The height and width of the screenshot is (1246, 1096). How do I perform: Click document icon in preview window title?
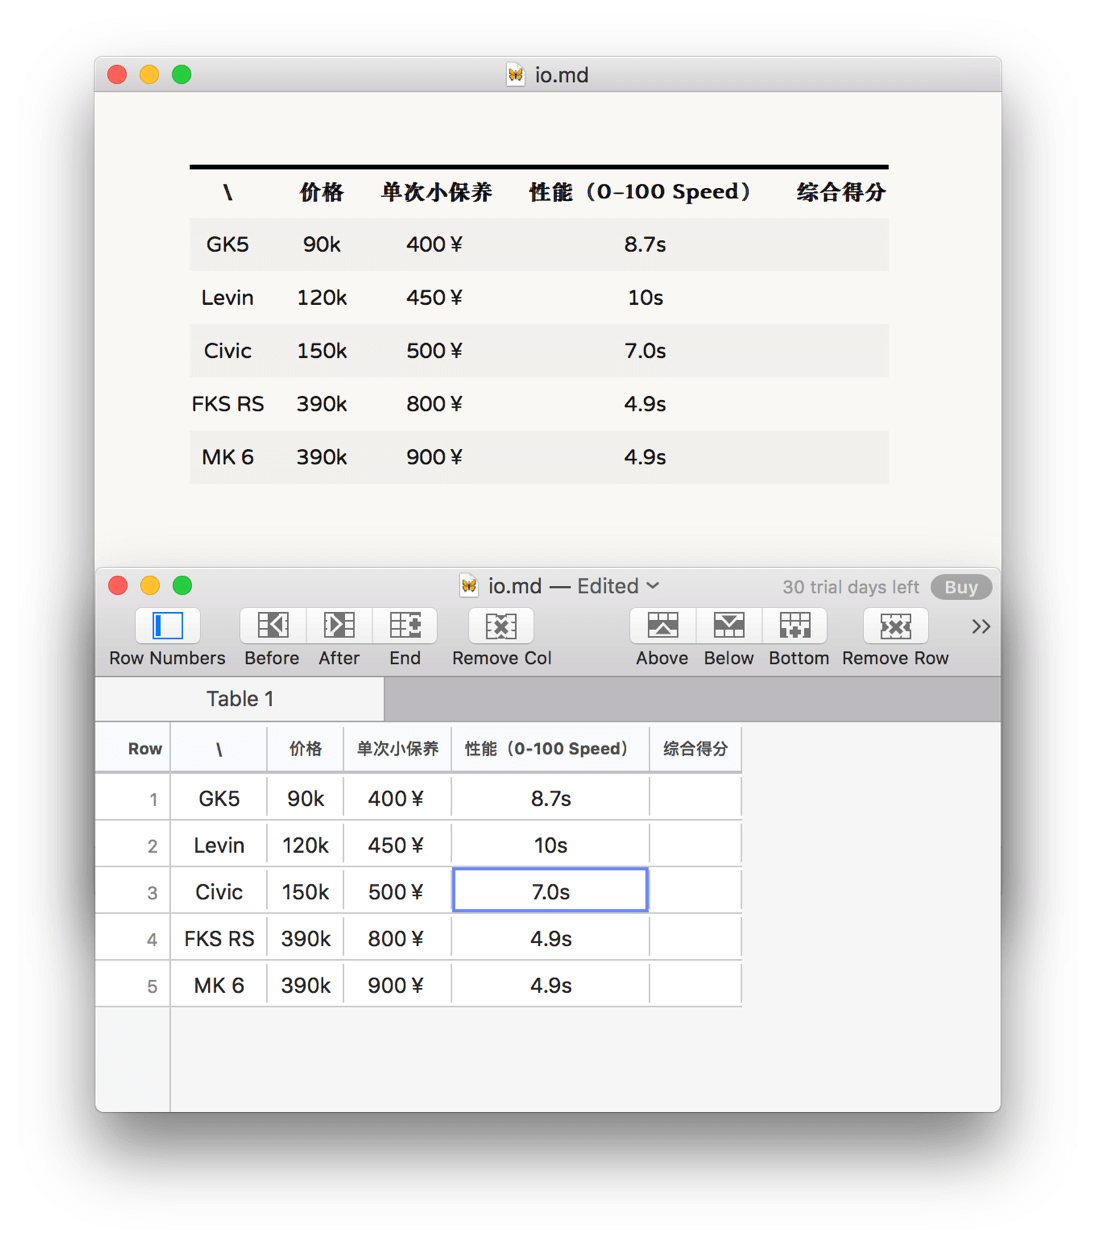pyautogui.click(x=515, y=75)
